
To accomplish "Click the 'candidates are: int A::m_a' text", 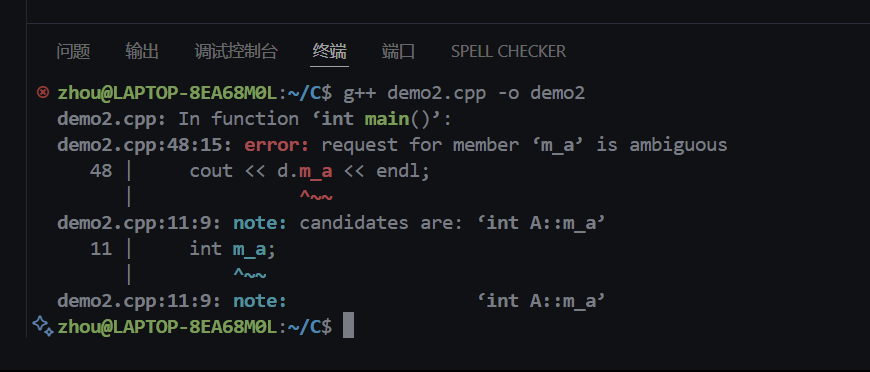I will click(452, 223).
